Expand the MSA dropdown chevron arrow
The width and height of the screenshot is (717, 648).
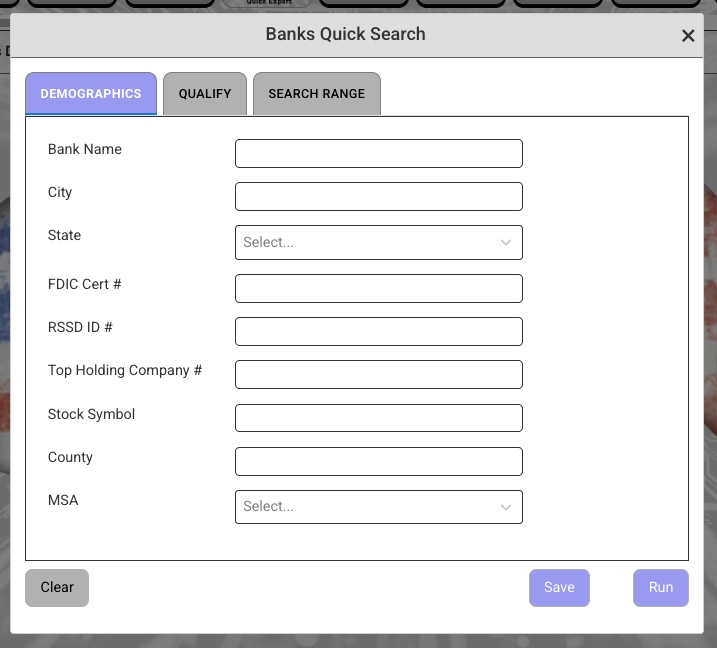[x=506, y=507]
